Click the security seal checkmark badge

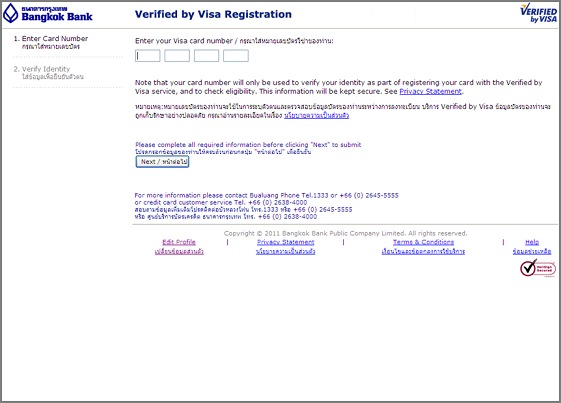click(538, 268)
